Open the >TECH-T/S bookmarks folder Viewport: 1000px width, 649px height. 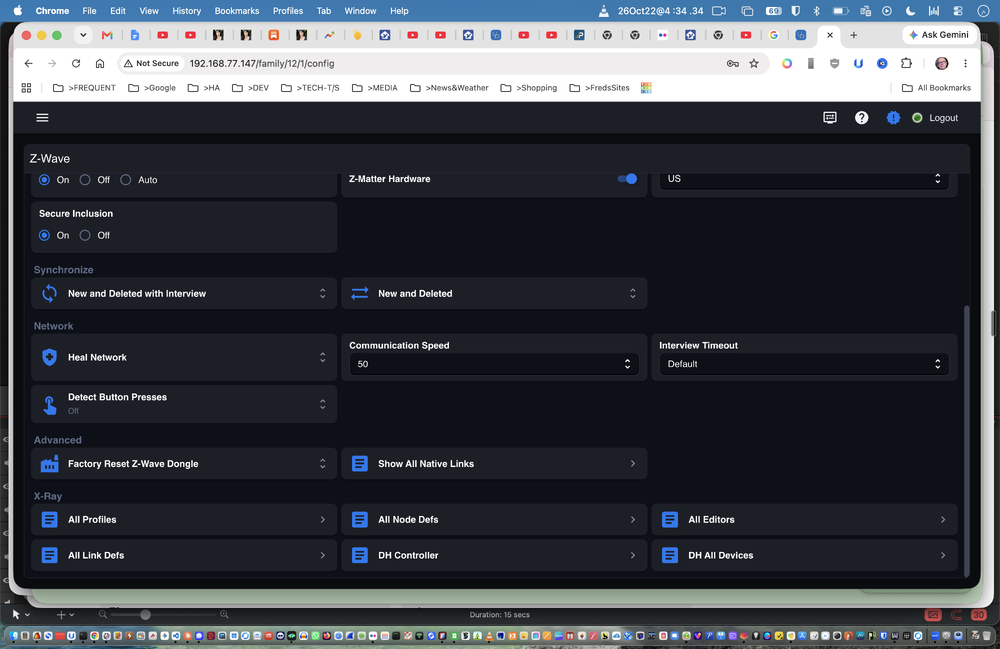pyautogui.click(x=310, y=88)
